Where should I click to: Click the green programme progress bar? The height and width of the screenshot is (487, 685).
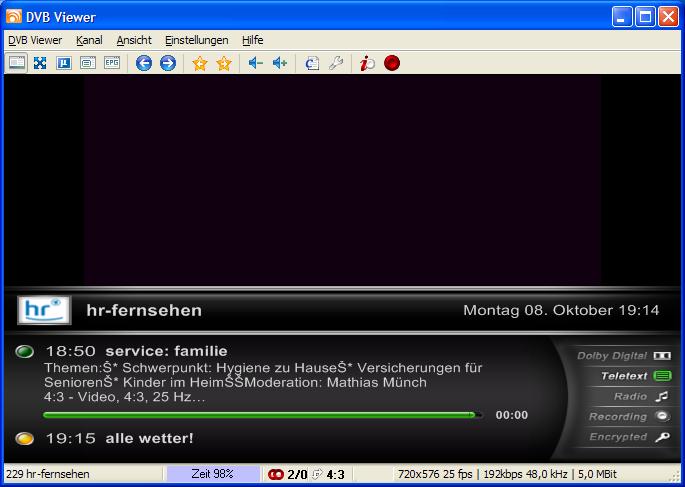coord(263,415)
